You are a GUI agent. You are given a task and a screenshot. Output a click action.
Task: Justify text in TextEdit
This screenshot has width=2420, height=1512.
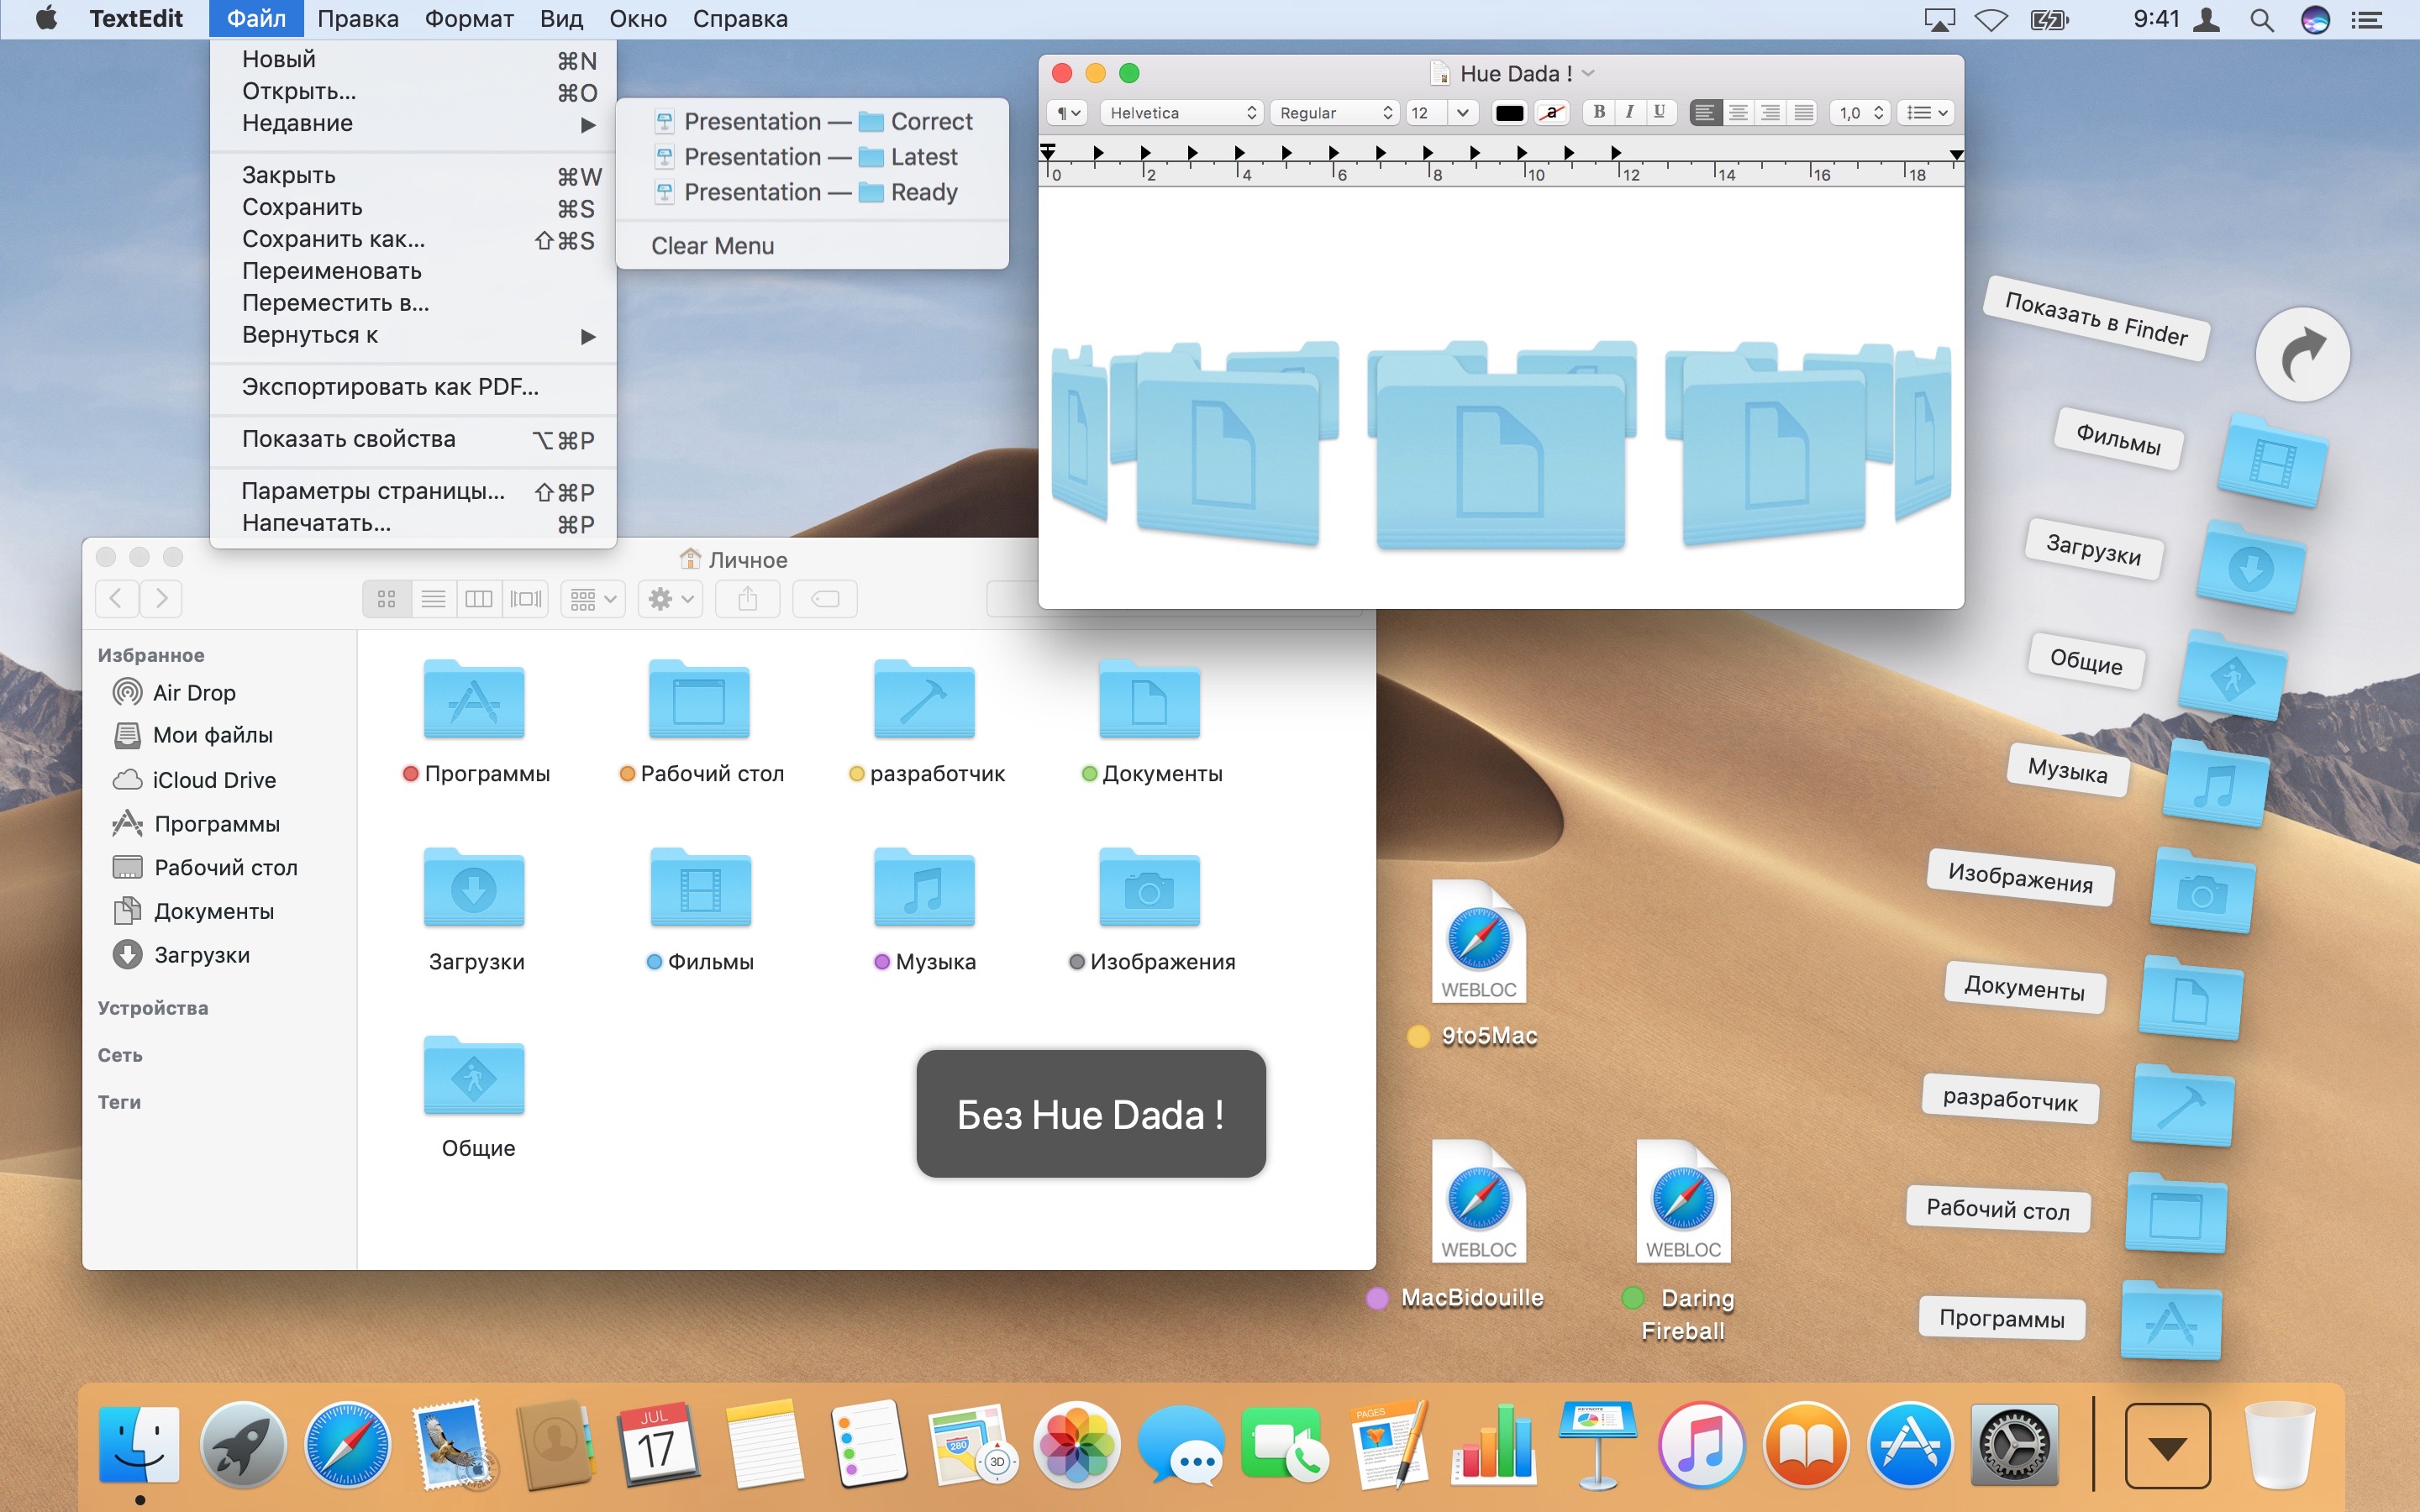point(1803,112)
